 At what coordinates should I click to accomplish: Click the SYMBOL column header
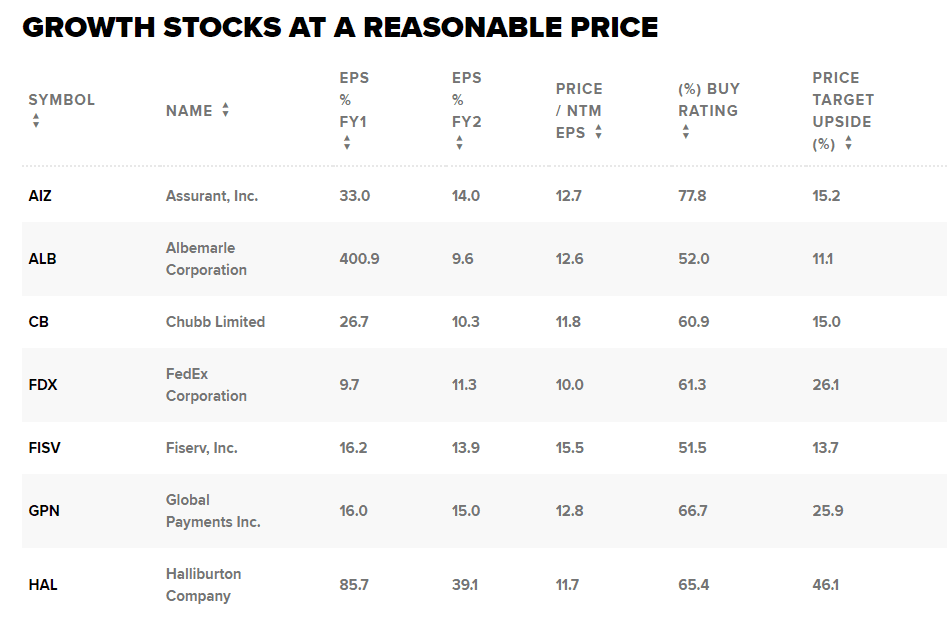click(x=61, y=100)
